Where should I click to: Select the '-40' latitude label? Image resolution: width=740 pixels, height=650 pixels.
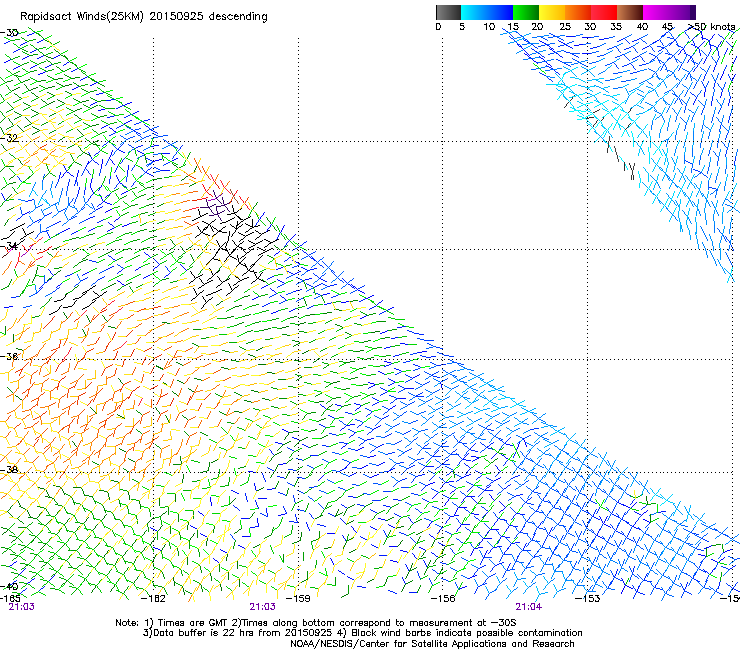[x=9, y=586]
